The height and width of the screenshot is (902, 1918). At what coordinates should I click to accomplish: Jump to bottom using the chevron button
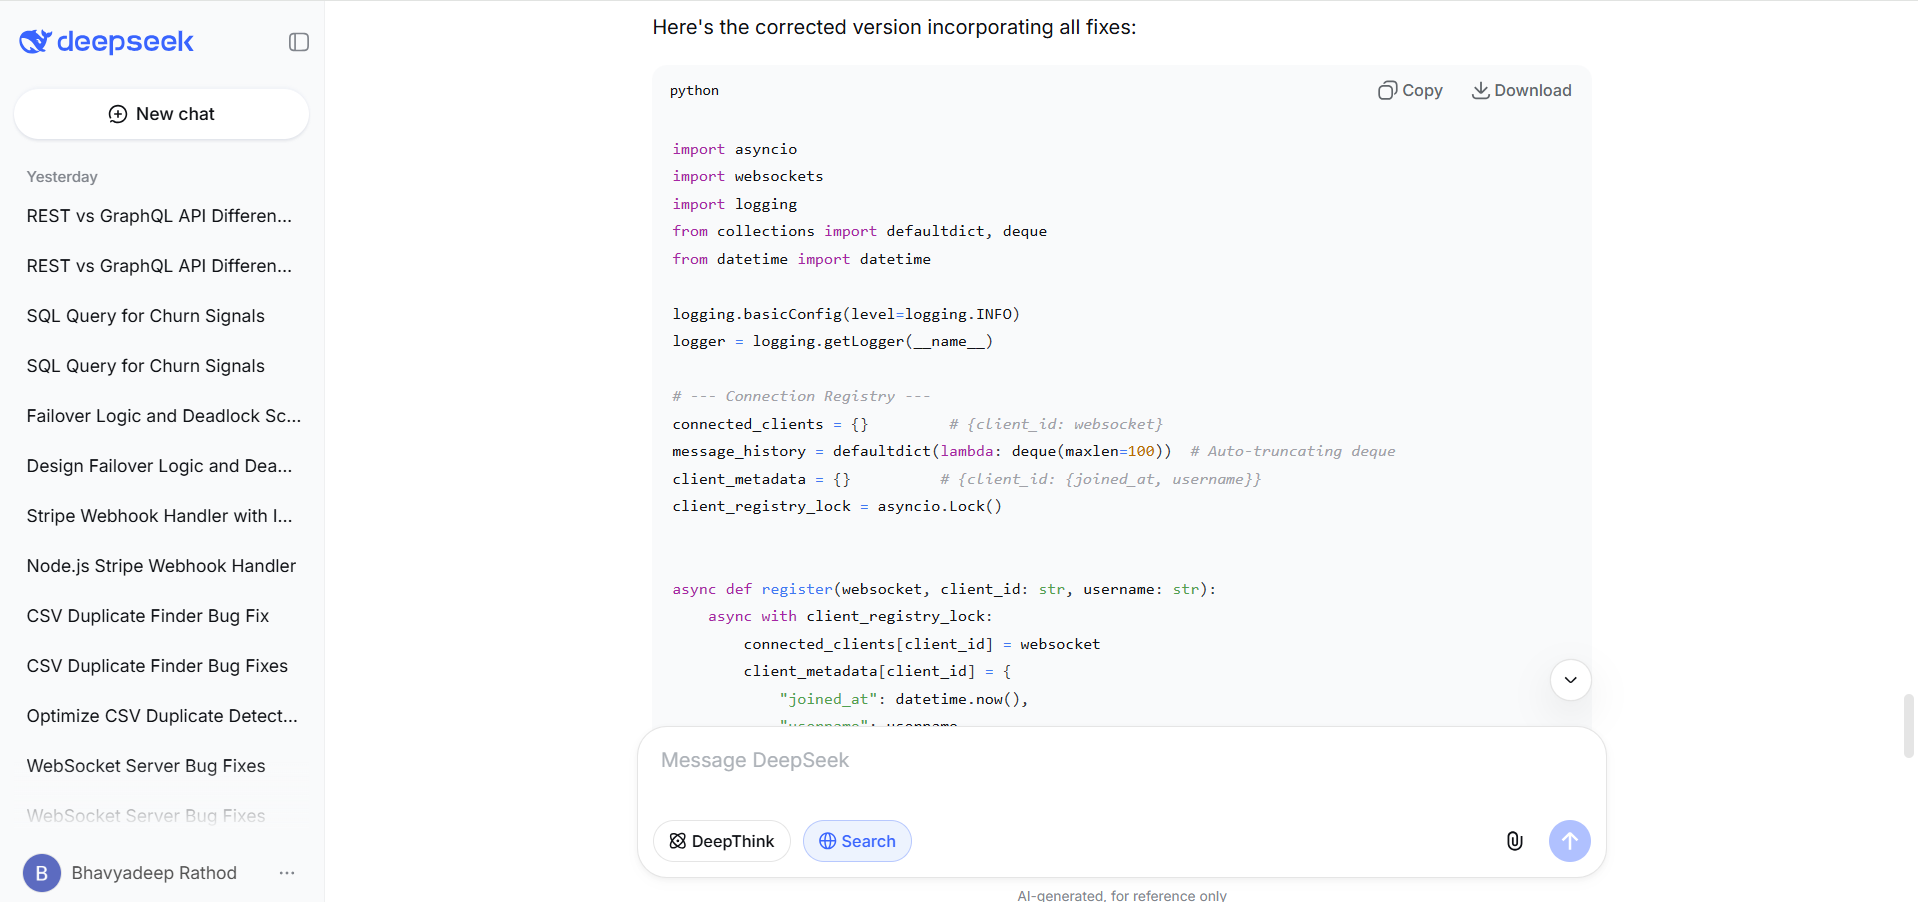[x=1570, y=680]
